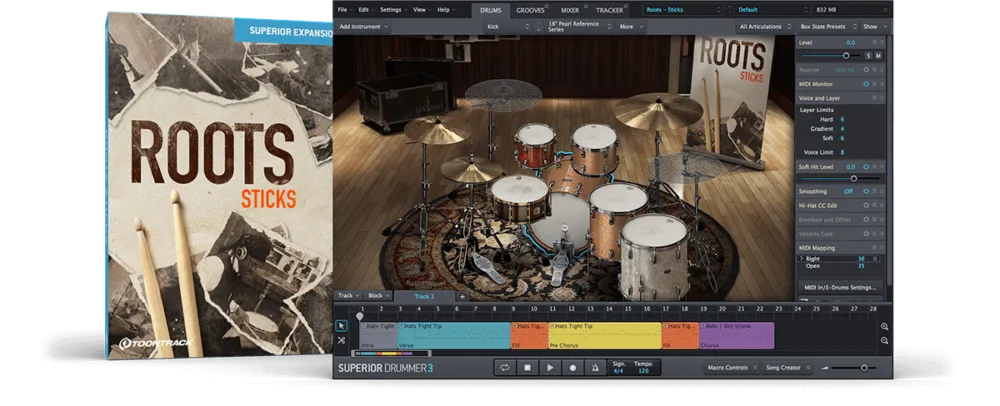Enable the Velocity Gate power toggle

(x=866, y=234)
